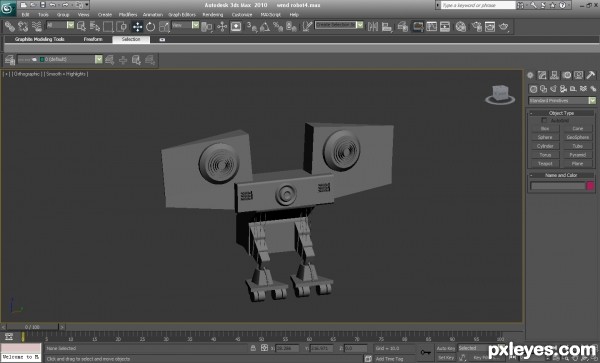Open the Schematic View
This screenshot has width=600, height=363.
[x=445, y=26]
